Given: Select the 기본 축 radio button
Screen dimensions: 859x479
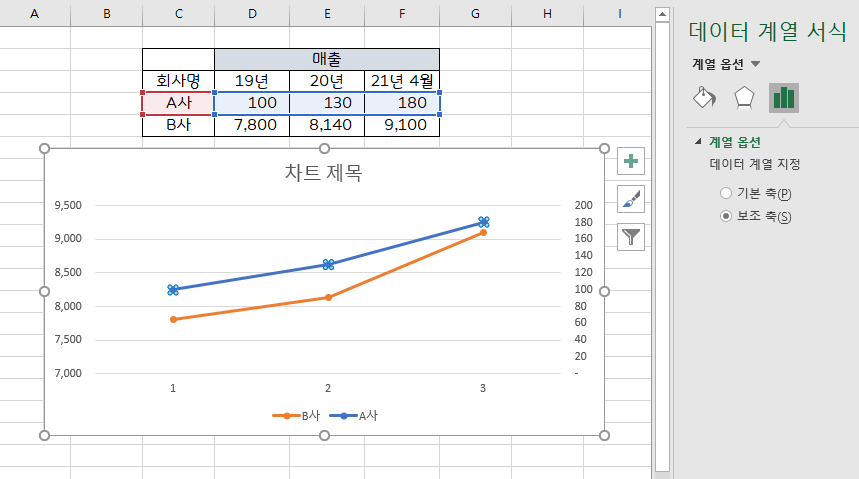Looking at the screenshot, I should 726,193.
